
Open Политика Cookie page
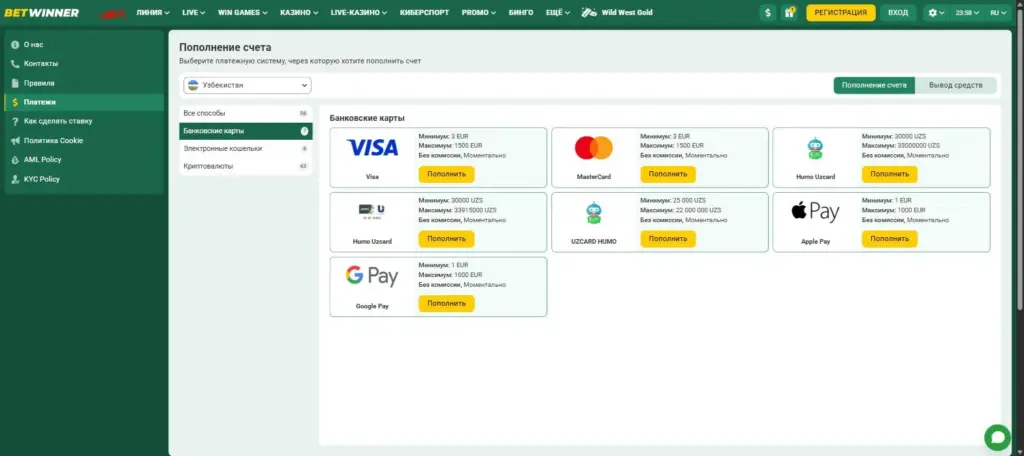coord(84,140)
